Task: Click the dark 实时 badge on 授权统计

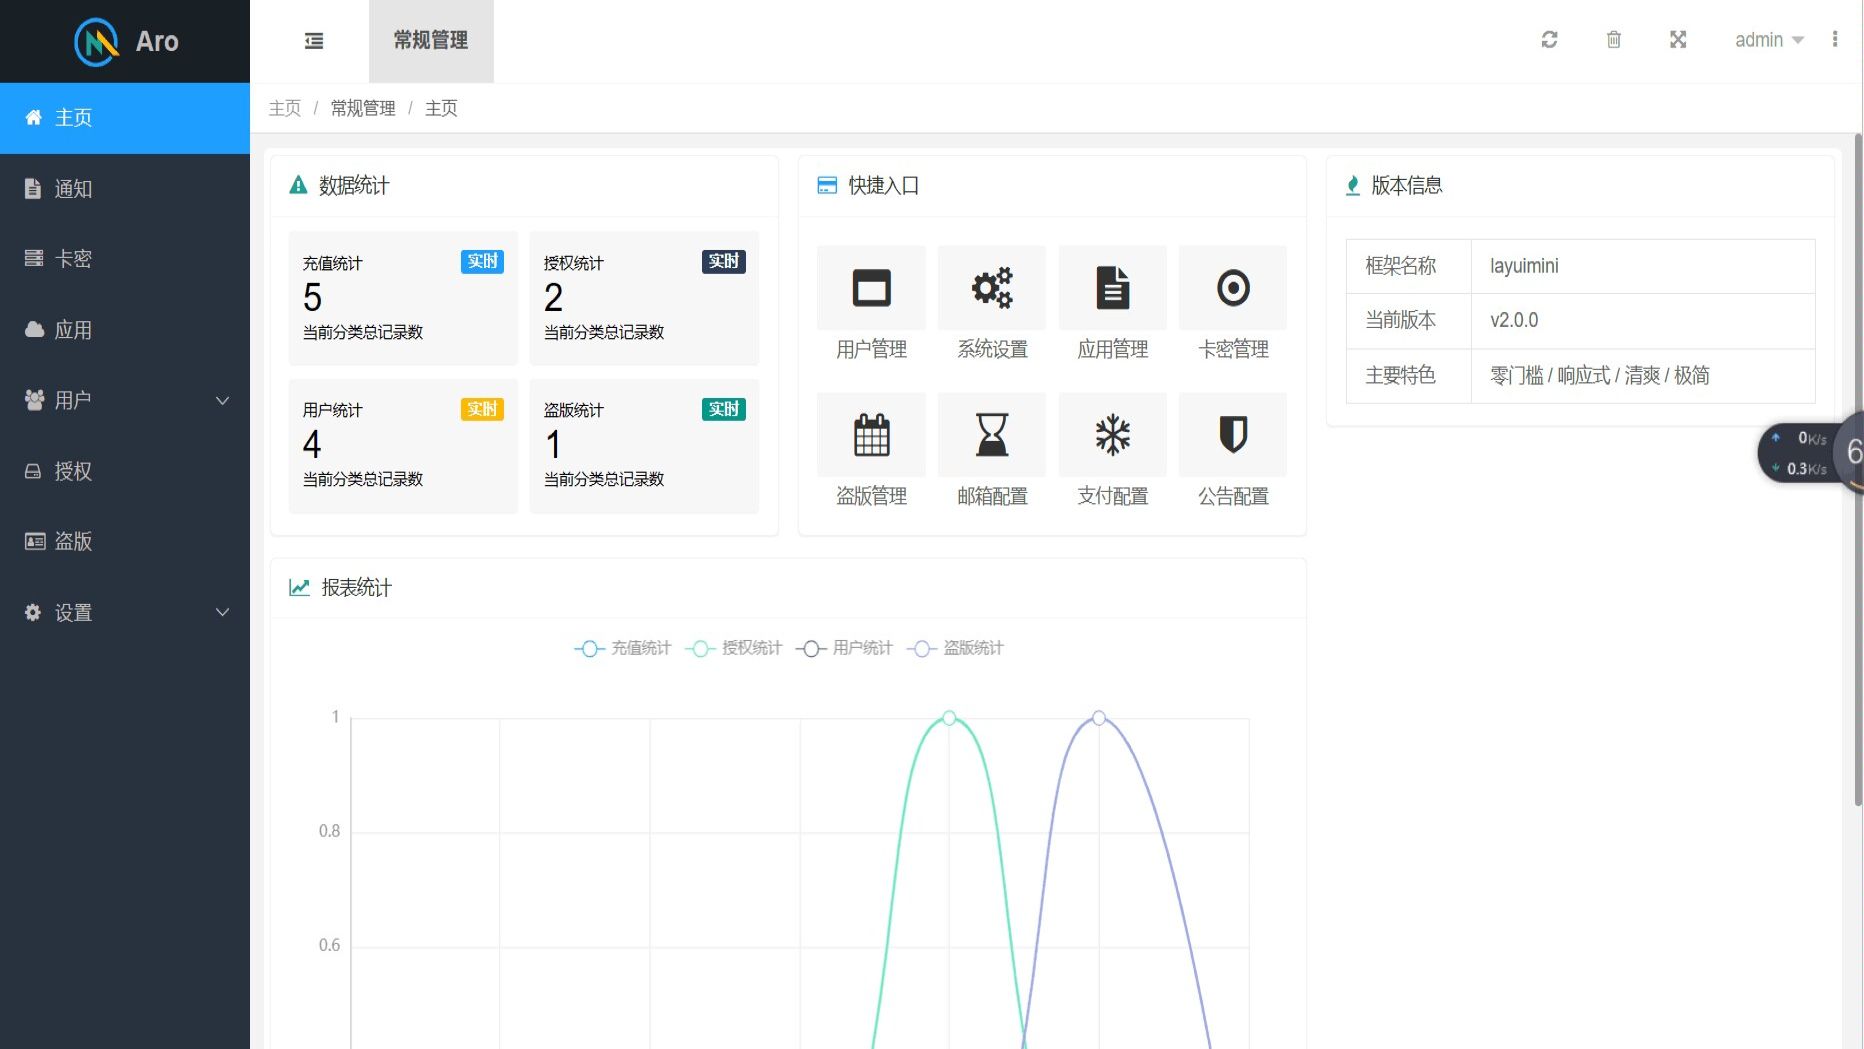Action: click(724, 261)
